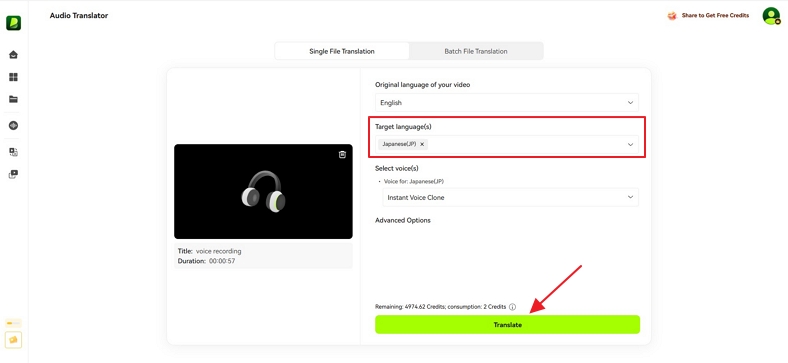Click the headphones audio preview thumbnail
Viewport: 788px width, 363px height.
point(263,192)
